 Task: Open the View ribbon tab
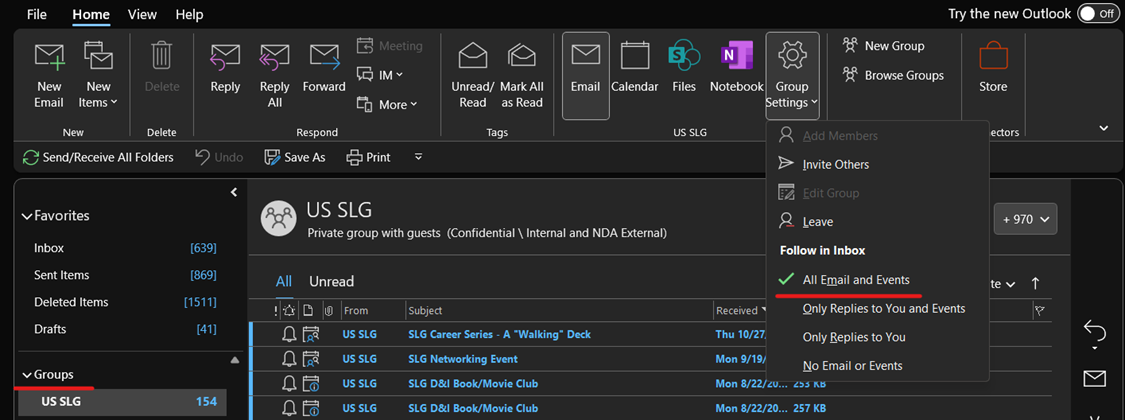[142, 14]
